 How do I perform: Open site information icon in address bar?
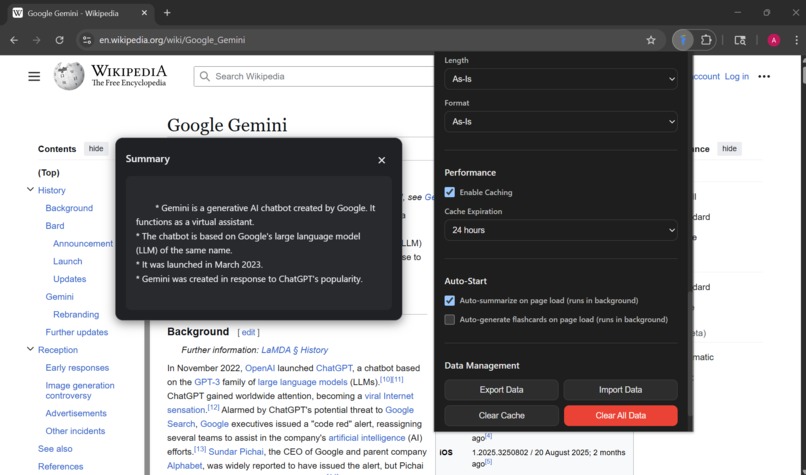click(x=87, y=40)
